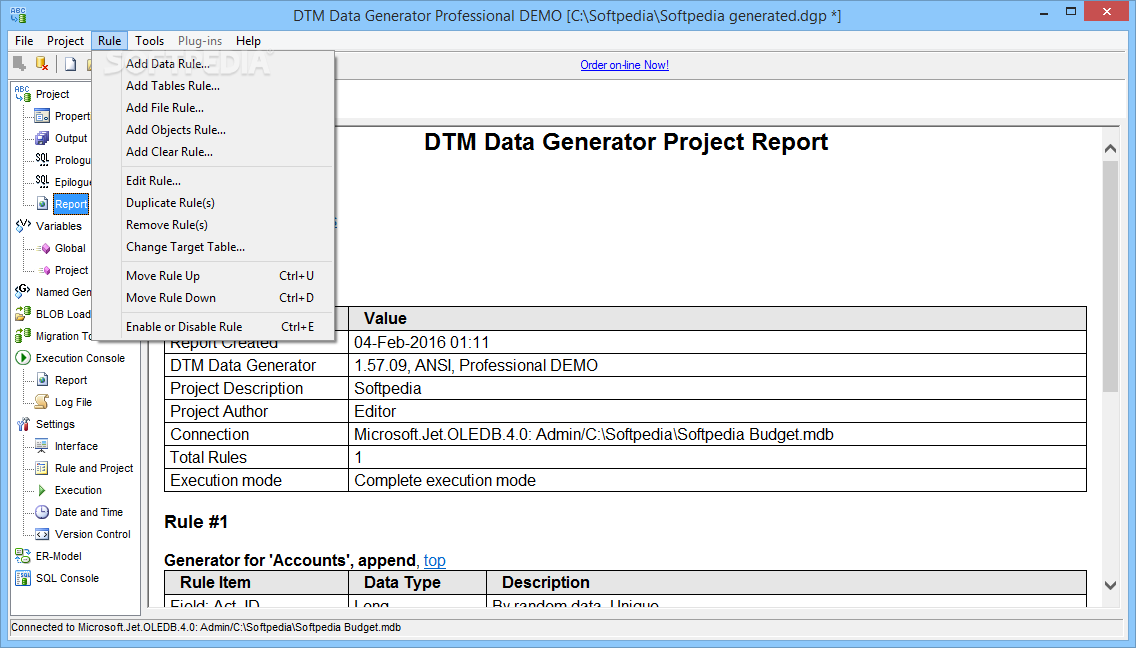Click the connection status bar text
Viewport: 1136px width, 648px height.
(206, 628)
